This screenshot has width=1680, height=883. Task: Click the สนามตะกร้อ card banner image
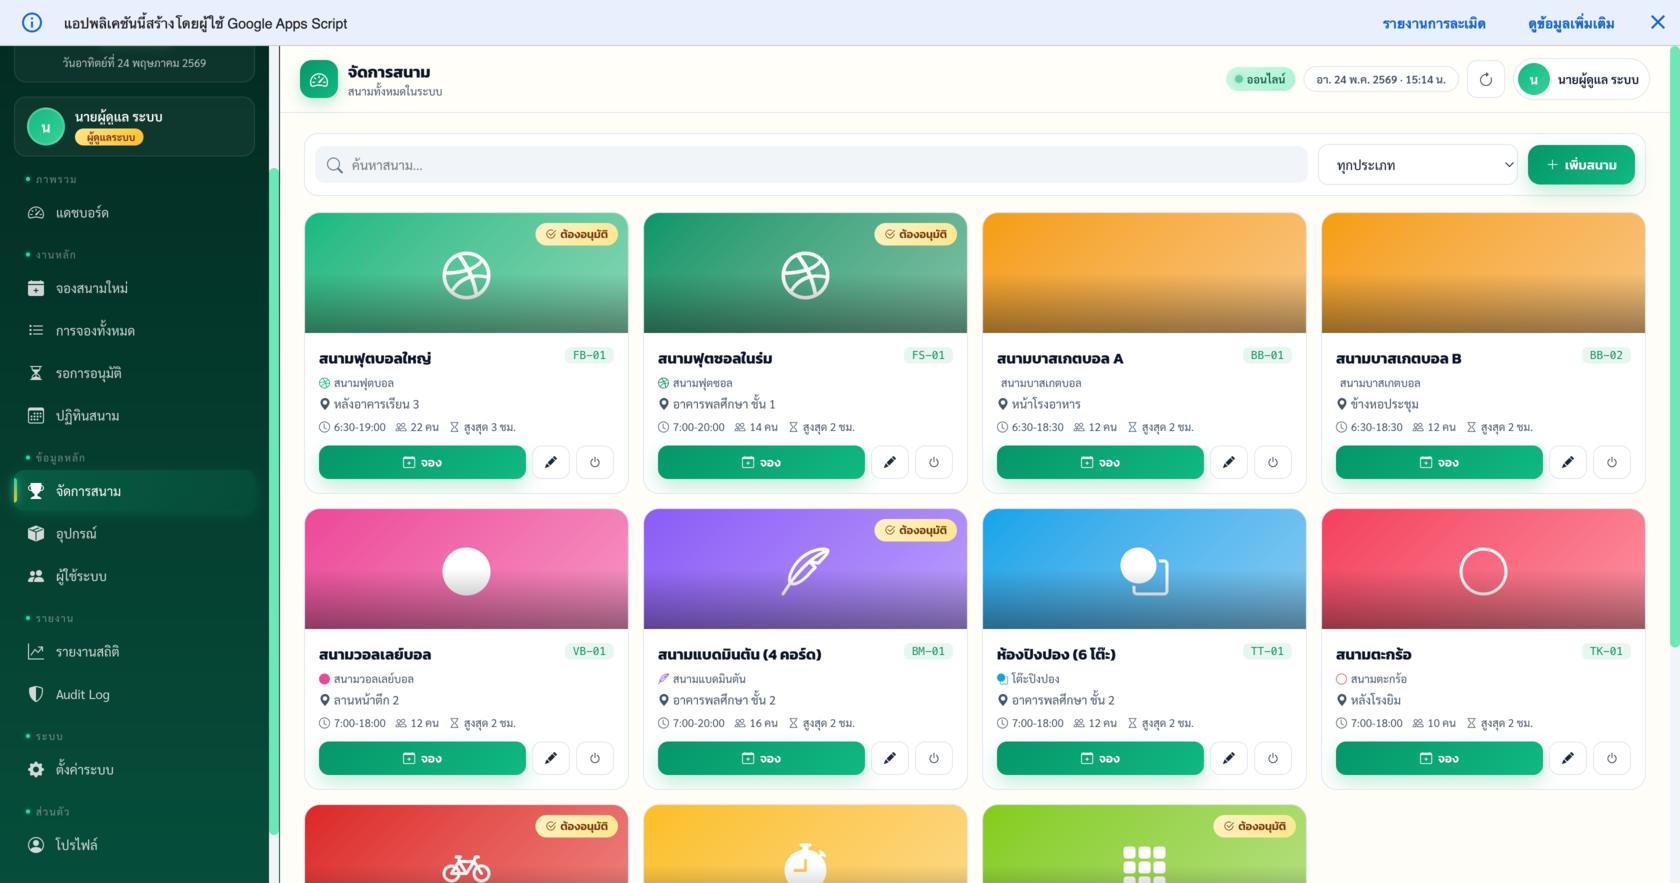click(x=1483, y=569)
